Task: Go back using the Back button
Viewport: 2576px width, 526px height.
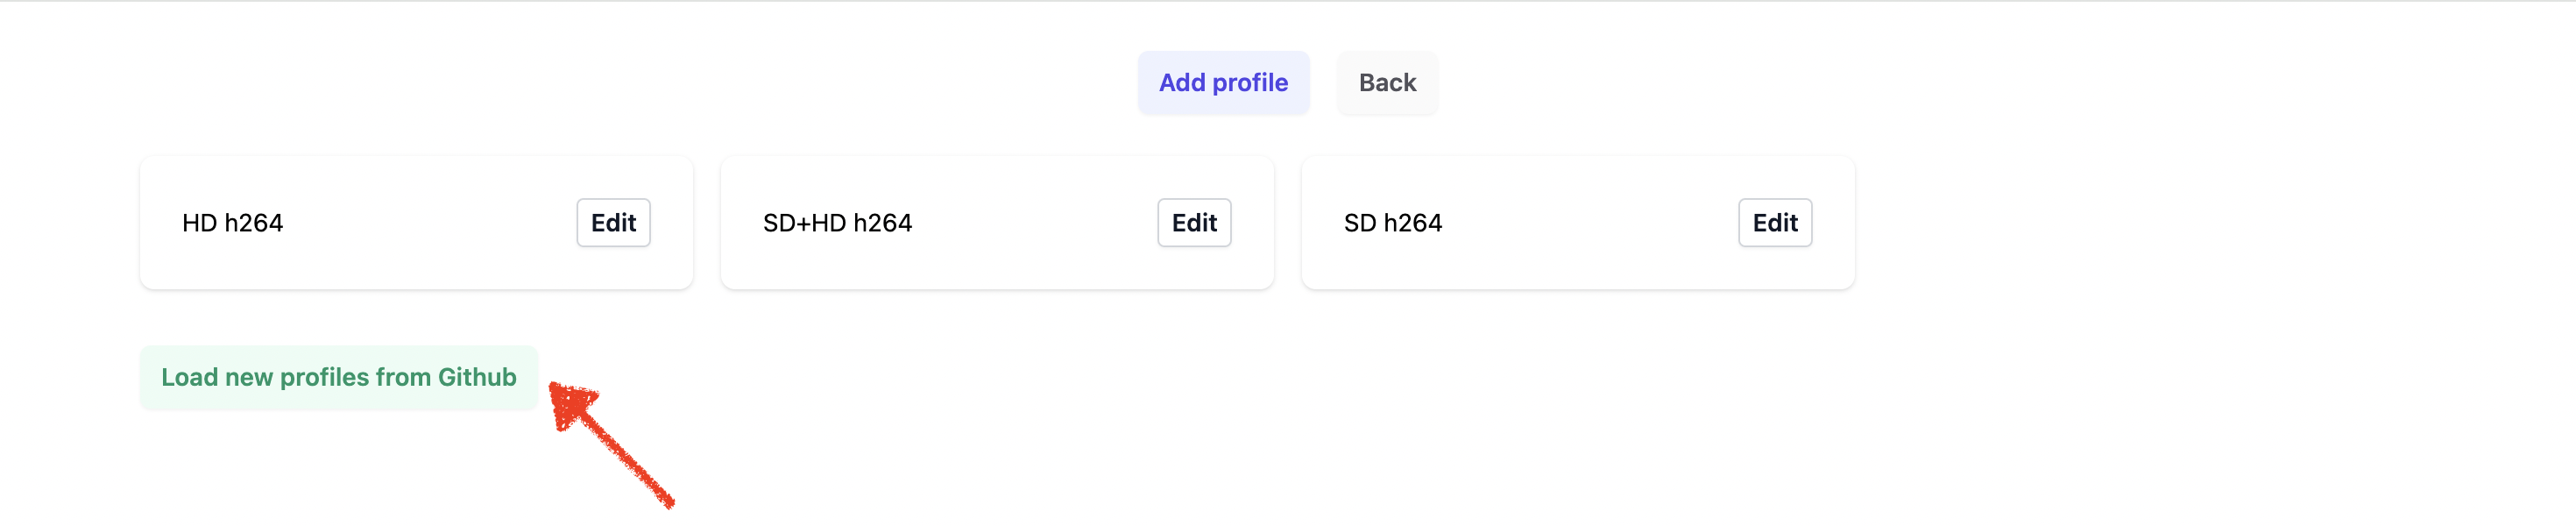Action: 1386,83
